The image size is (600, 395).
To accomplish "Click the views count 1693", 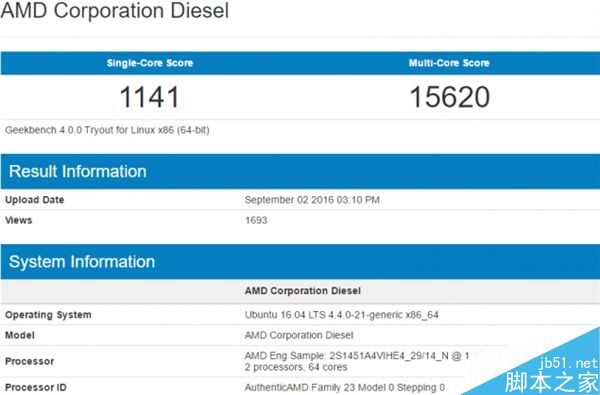I will click(x=256, y=220).
